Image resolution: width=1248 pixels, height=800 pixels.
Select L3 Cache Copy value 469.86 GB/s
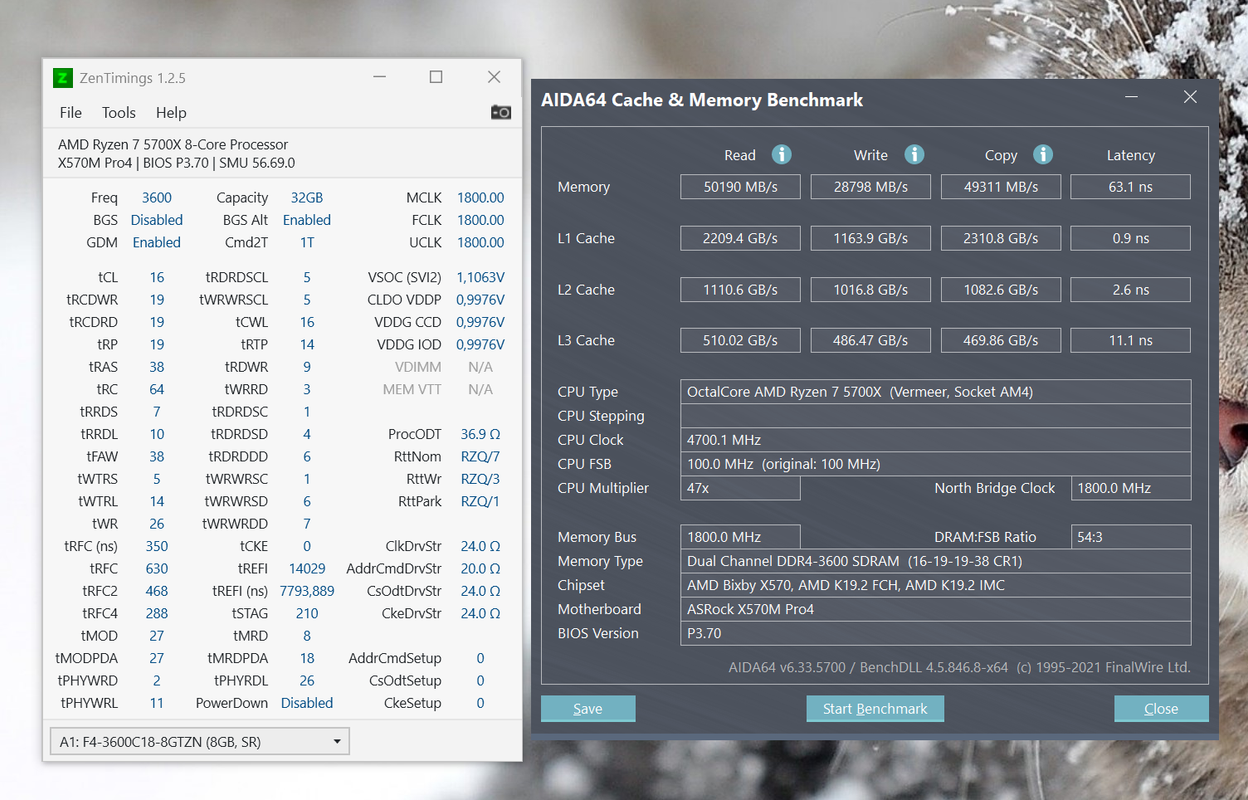(x=1000, y=341)
